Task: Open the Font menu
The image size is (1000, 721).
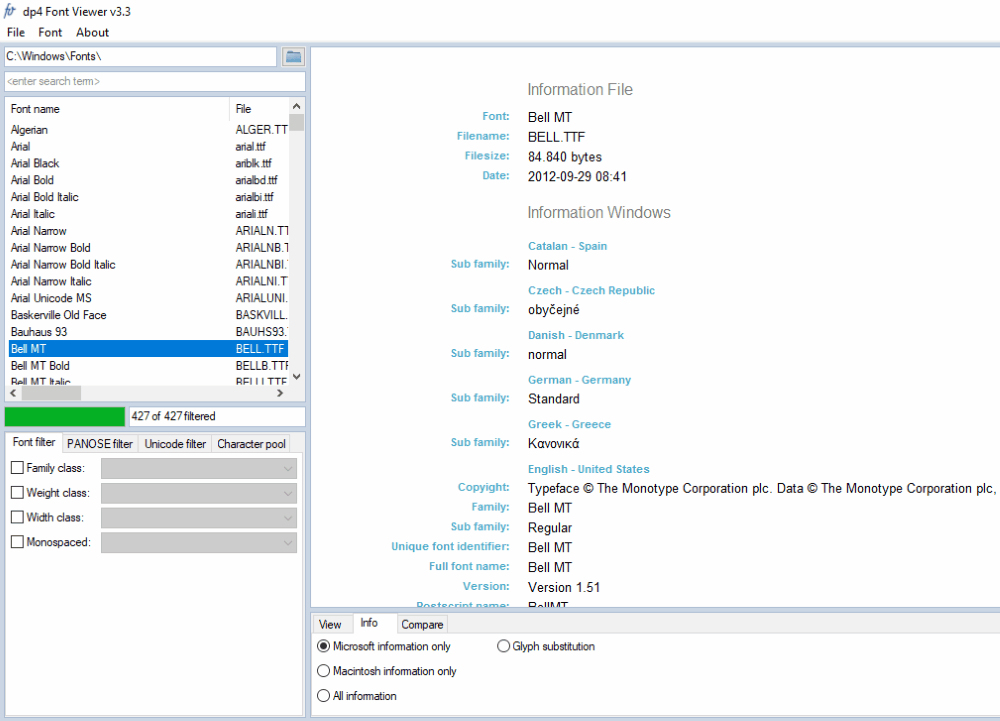Action: (50, 33)
